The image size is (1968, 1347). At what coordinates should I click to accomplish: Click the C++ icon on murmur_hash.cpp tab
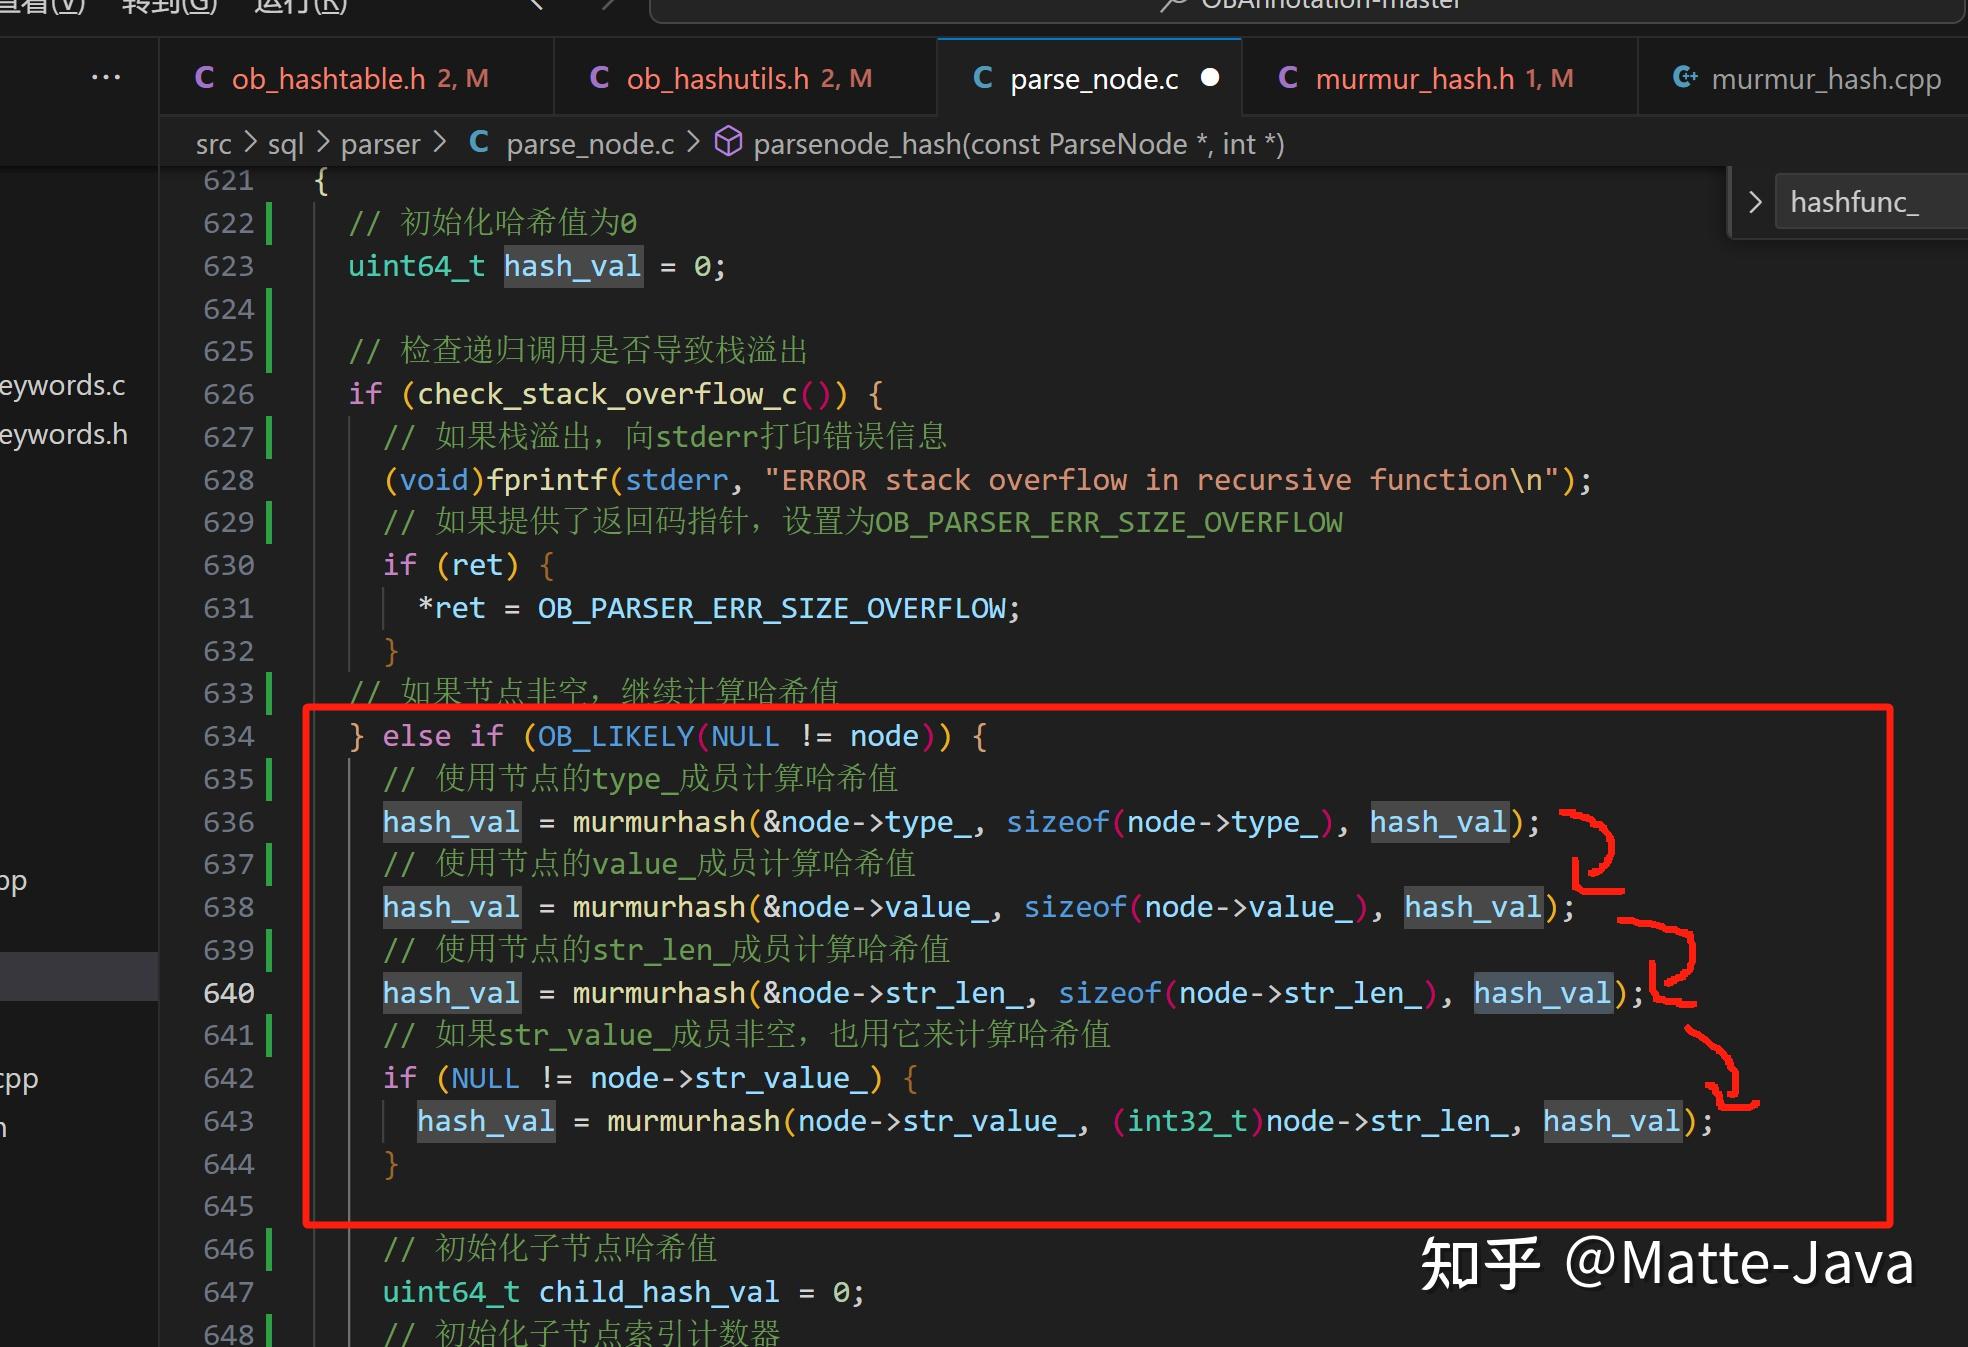(1684, 77)
